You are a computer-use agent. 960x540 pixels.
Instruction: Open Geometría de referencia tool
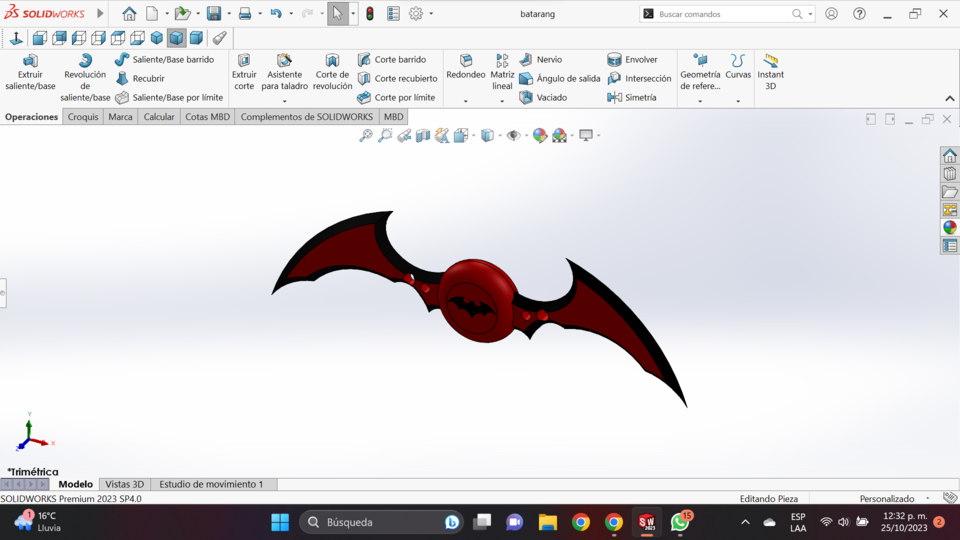(700, 72)
